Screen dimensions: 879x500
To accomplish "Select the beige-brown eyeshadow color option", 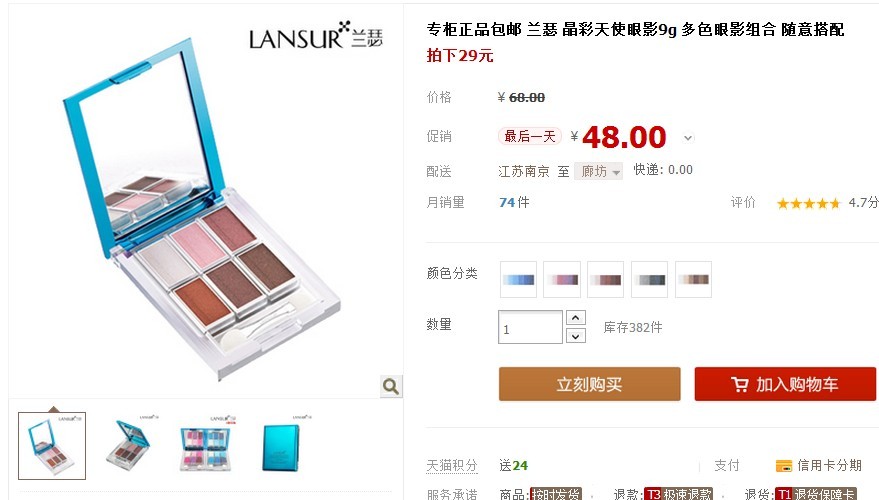I will click(x=693, y=279).
